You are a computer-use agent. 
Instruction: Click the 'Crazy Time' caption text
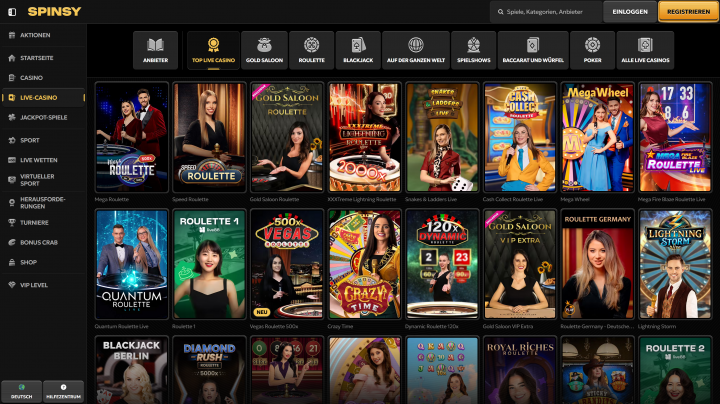click(340, 326)
